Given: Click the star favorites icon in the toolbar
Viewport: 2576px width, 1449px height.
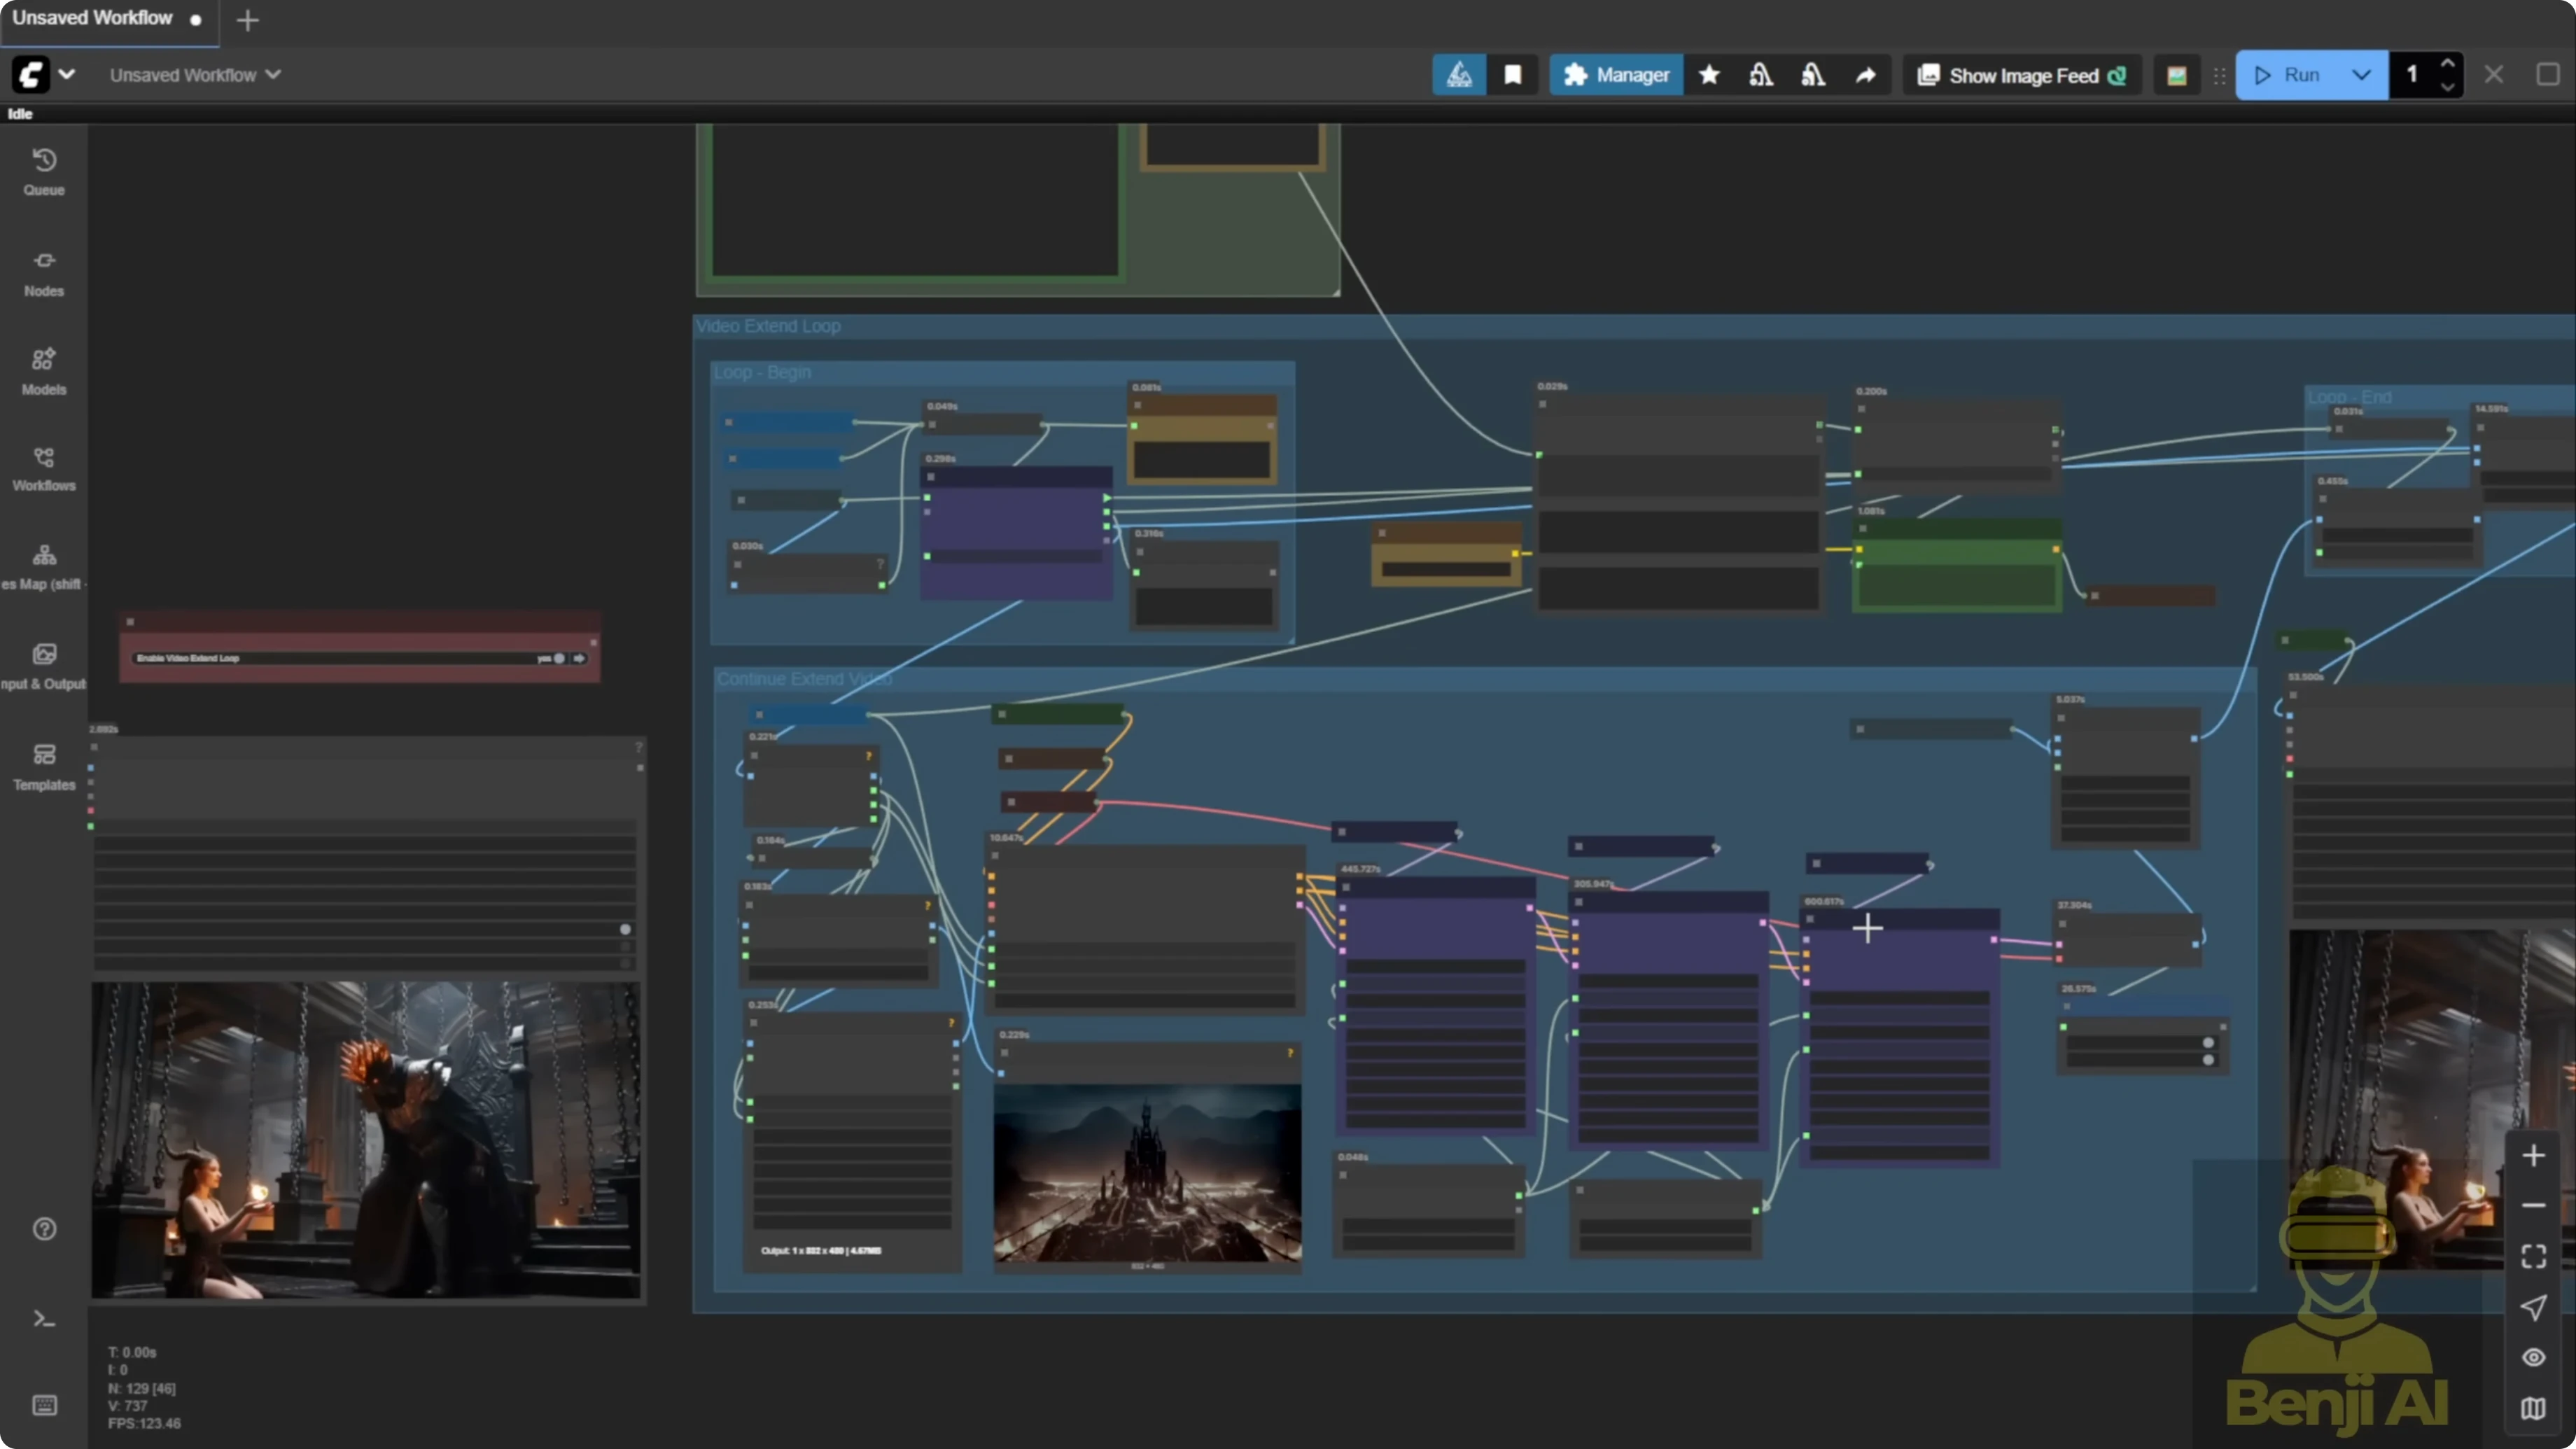Looking at the screenshot, I should 1709,74.
